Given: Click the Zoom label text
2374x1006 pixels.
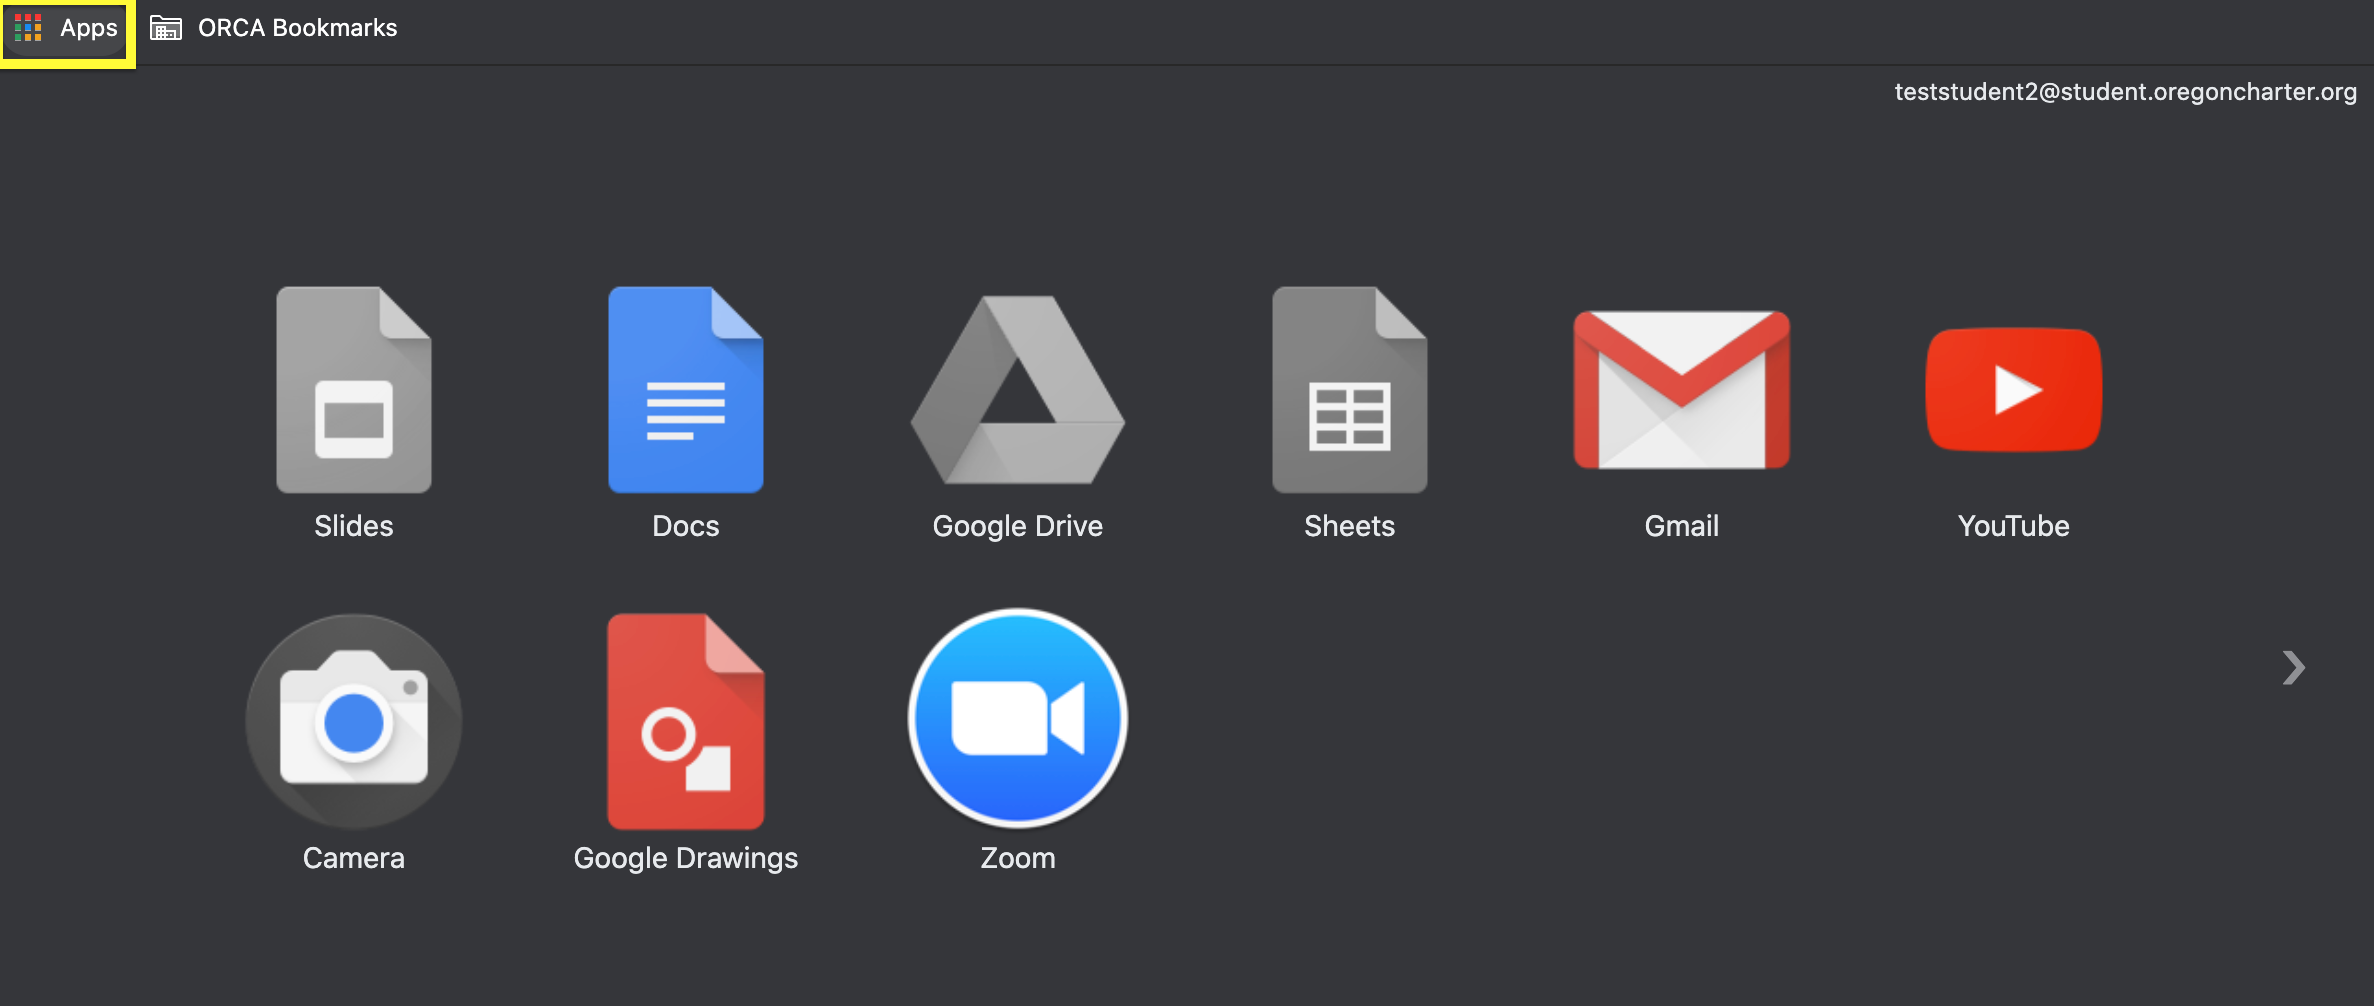Looking at the screenshot, I should [1018, 858].
